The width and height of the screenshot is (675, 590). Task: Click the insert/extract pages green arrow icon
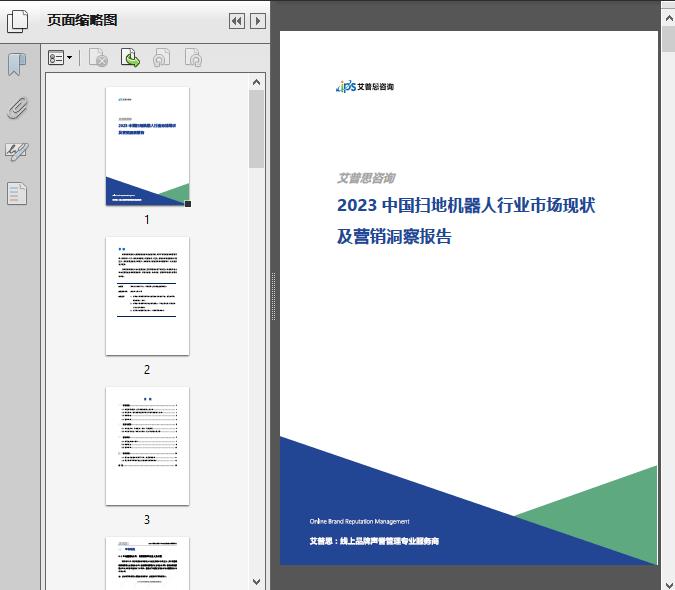(130, 58)
